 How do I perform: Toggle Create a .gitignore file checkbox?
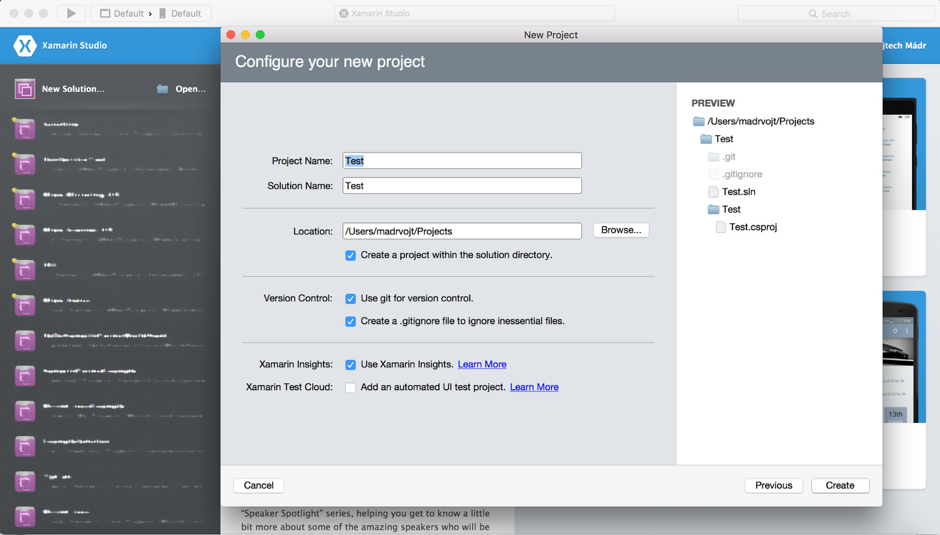(x=351, y=321)
